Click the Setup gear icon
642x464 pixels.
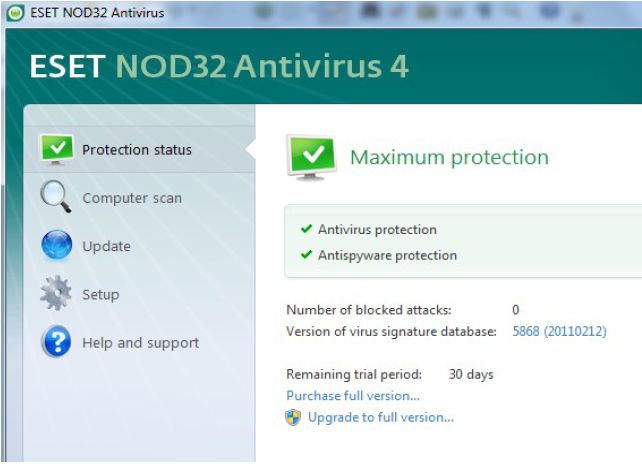56,293
